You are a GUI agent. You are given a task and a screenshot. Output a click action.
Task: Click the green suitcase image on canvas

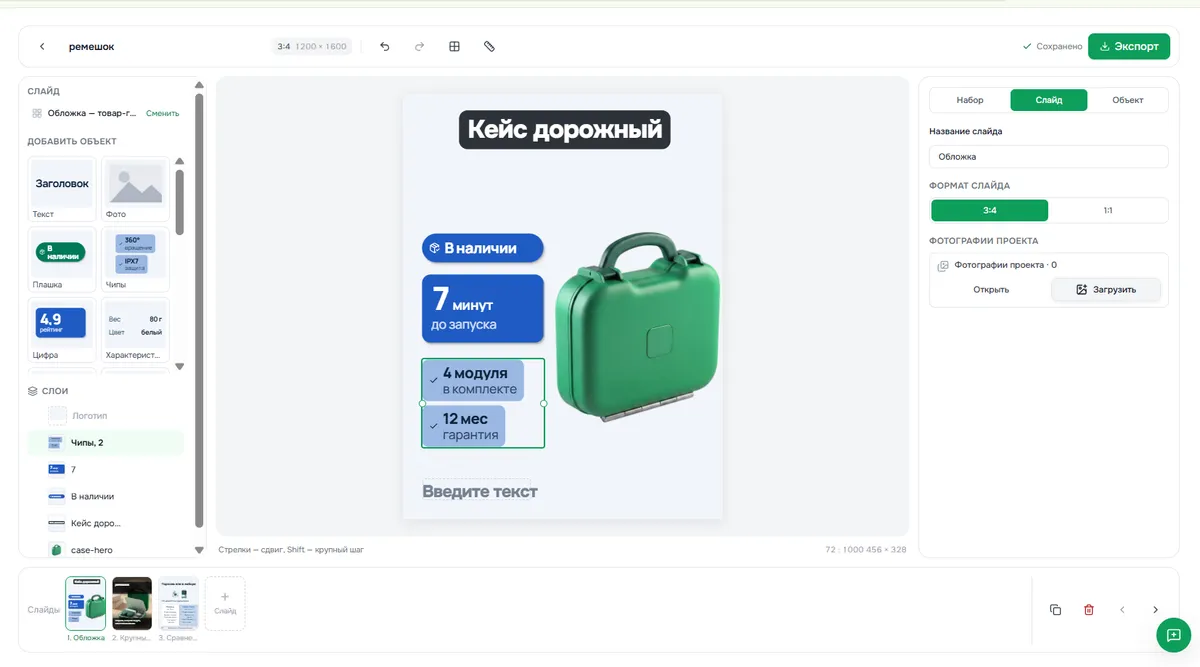point(637,327)
